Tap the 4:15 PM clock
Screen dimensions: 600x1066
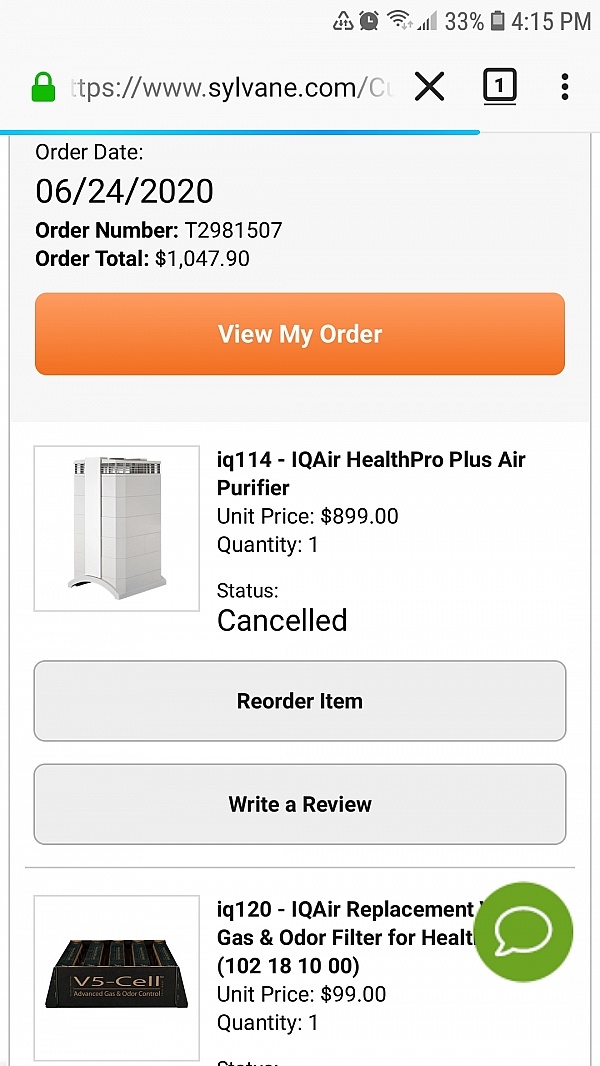(x=551, y=20)
